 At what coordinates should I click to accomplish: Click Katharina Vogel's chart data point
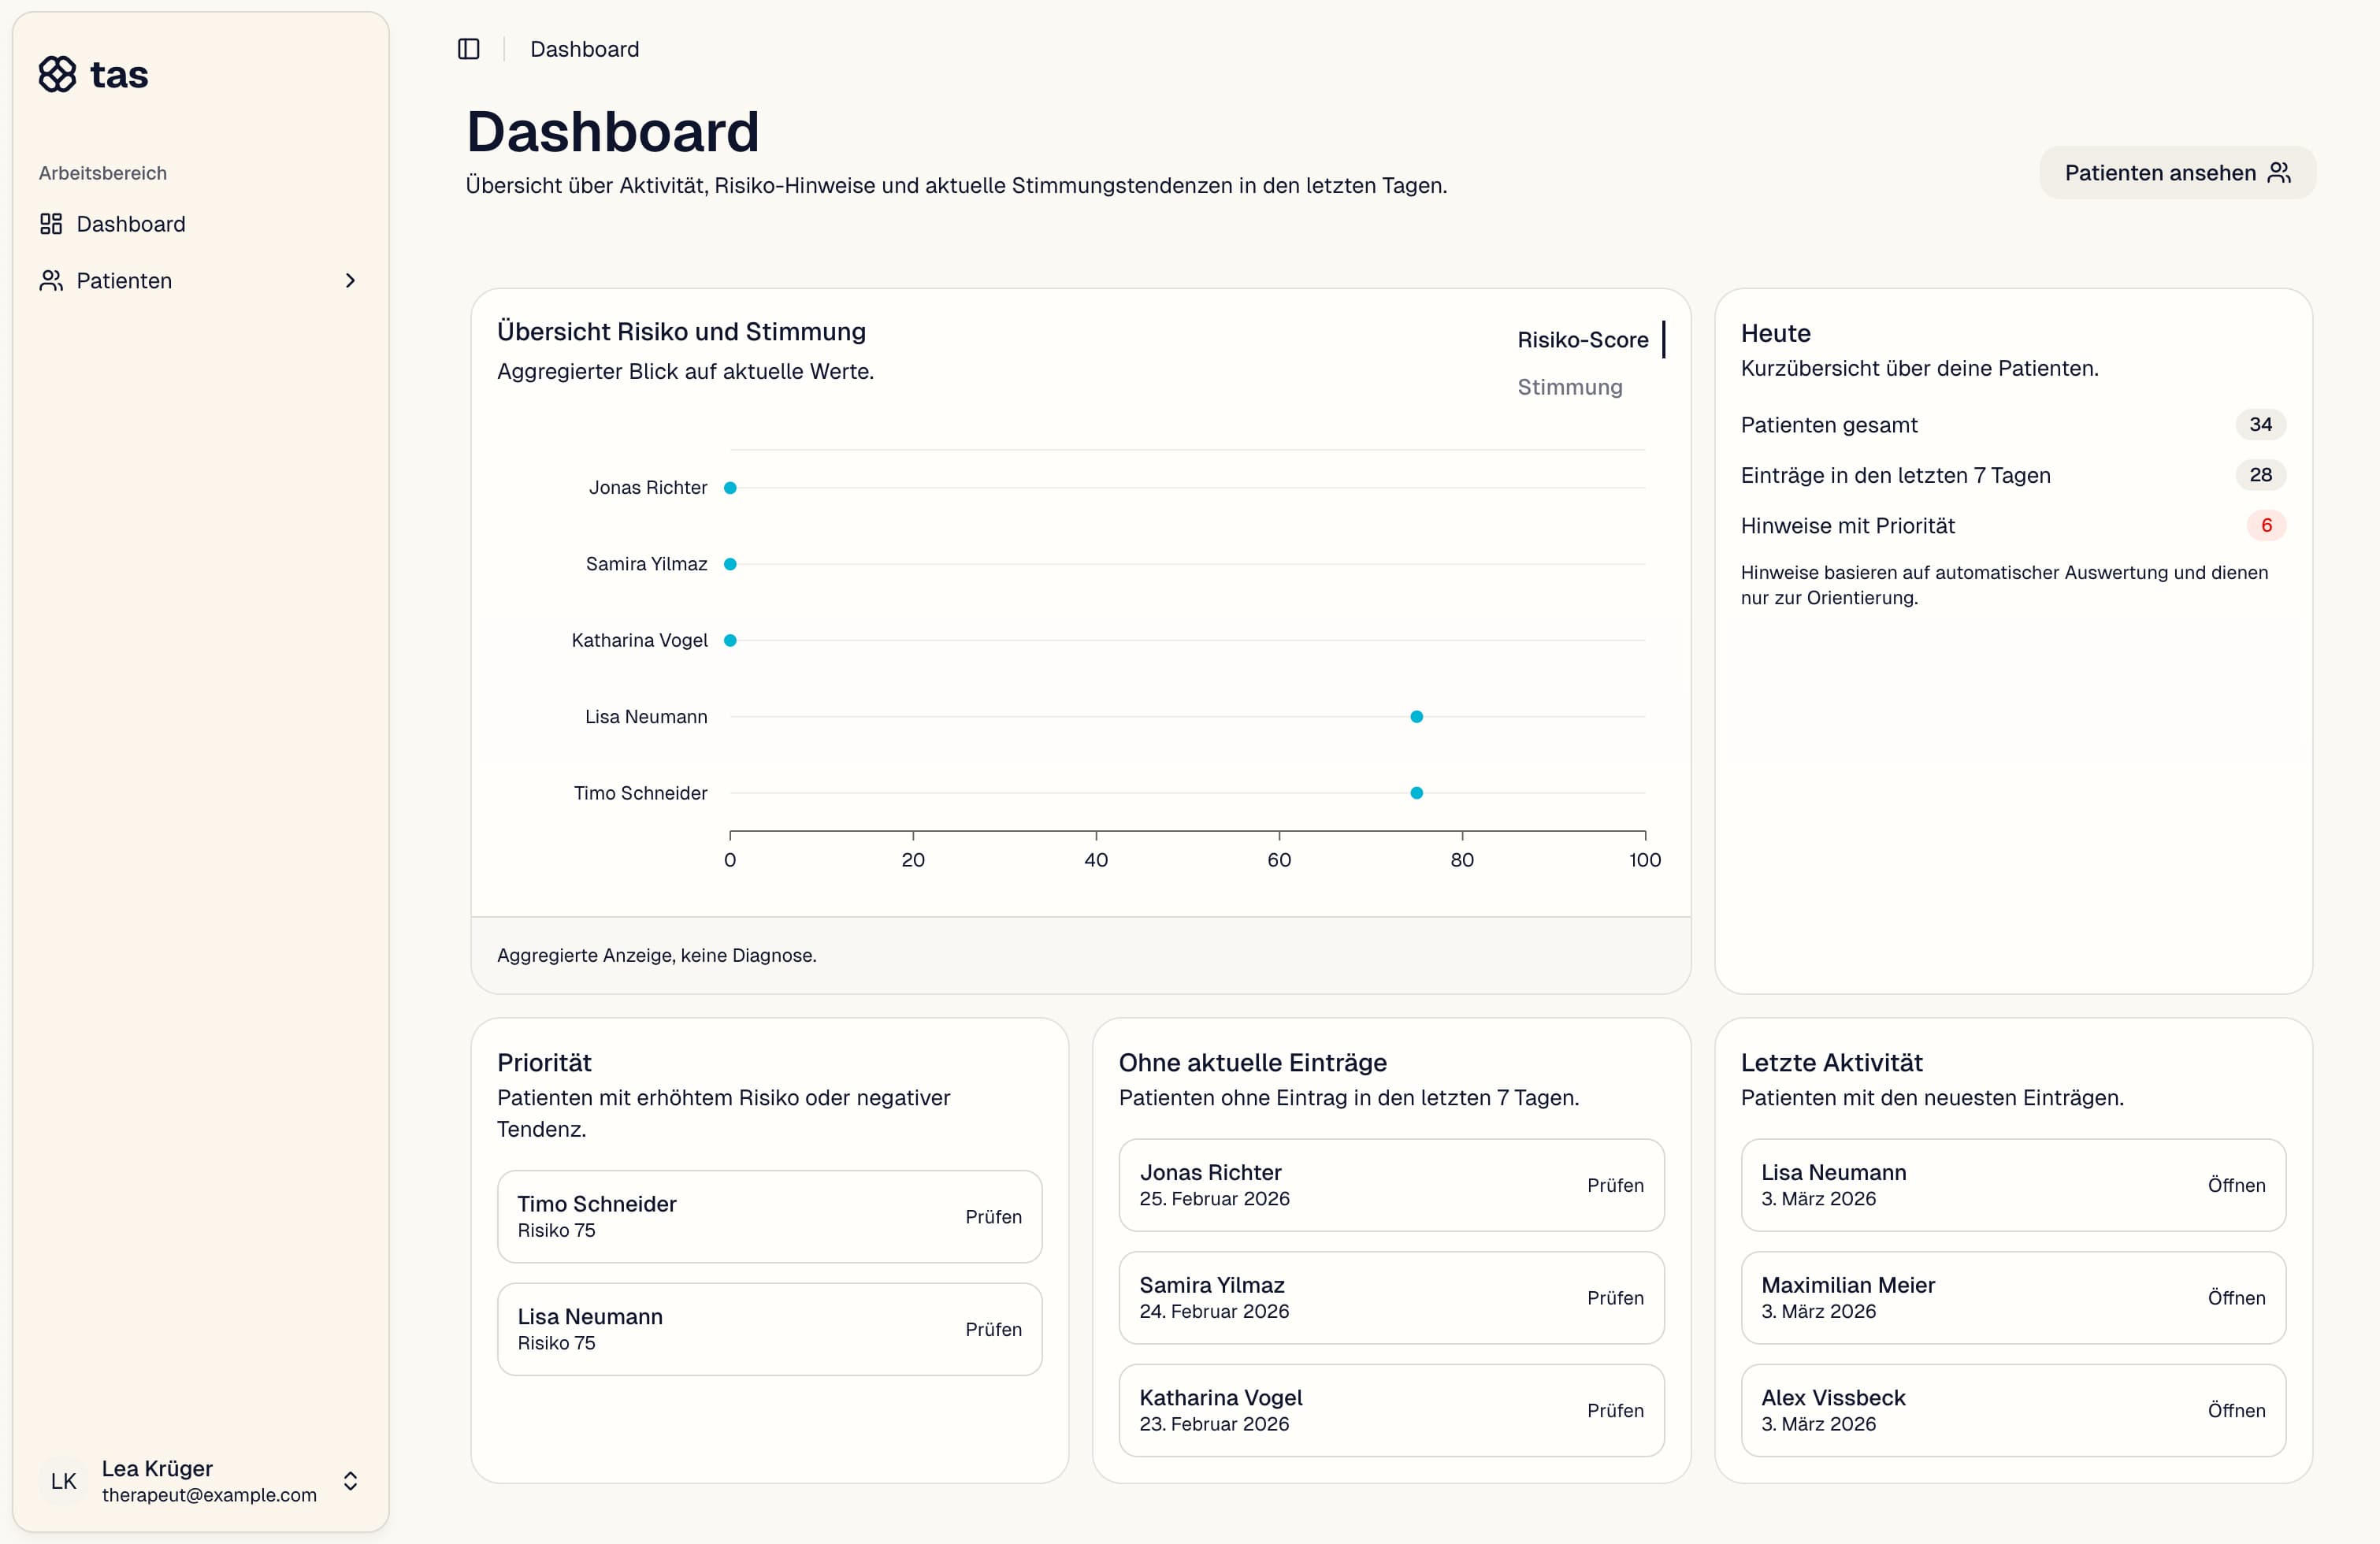click(x=730, y=640)
